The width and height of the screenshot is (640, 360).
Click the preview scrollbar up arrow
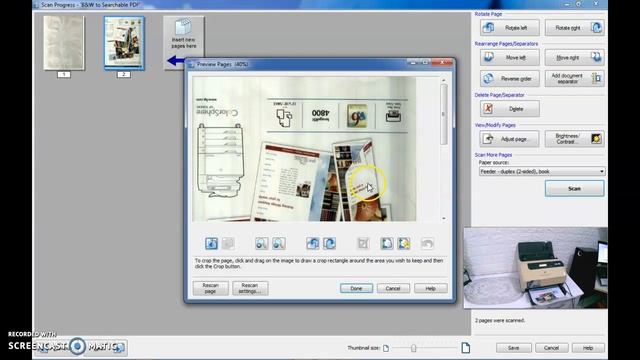coord(444,80)
